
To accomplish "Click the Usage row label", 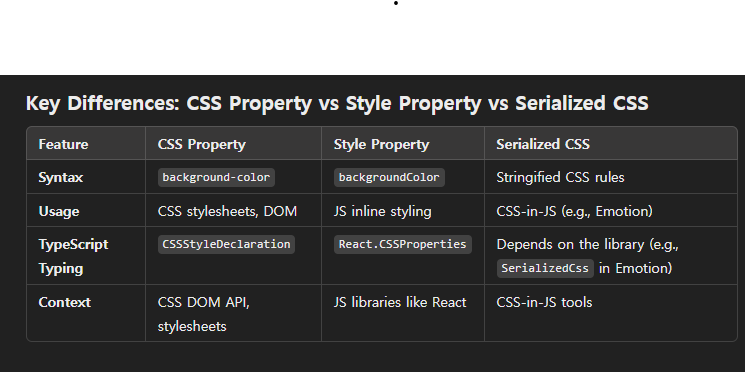I will pos(59,211).
